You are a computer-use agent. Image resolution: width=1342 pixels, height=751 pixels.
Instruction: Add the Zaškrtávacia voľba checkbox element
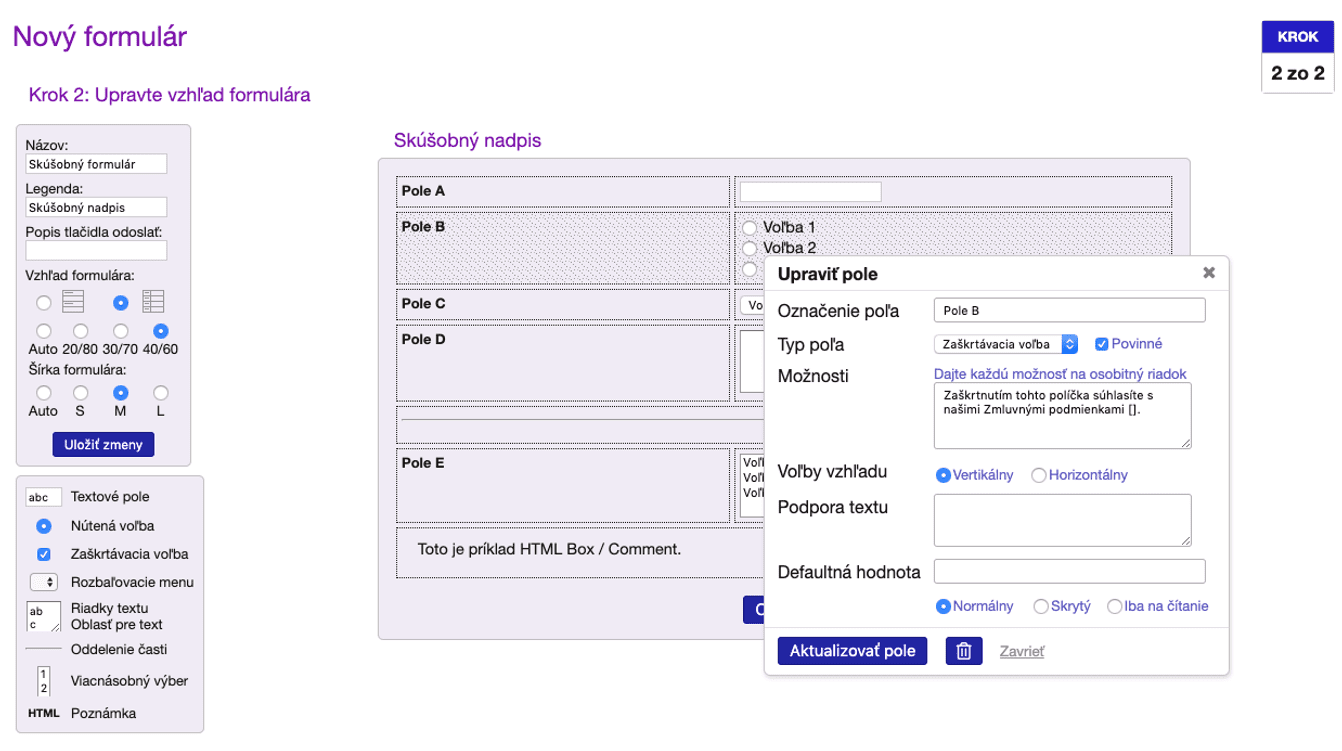(x=44, y=554)
